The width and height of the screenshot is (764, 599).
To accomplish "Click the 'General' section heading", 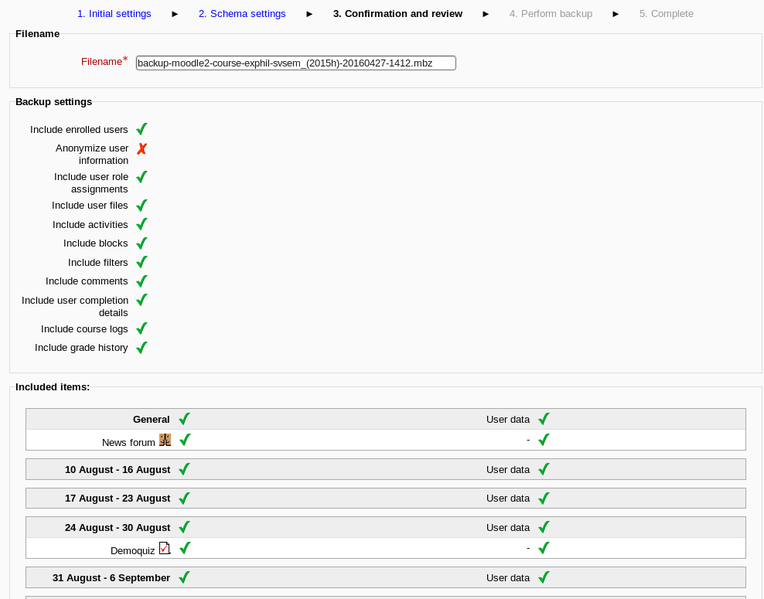I will (x=151, y=419).
